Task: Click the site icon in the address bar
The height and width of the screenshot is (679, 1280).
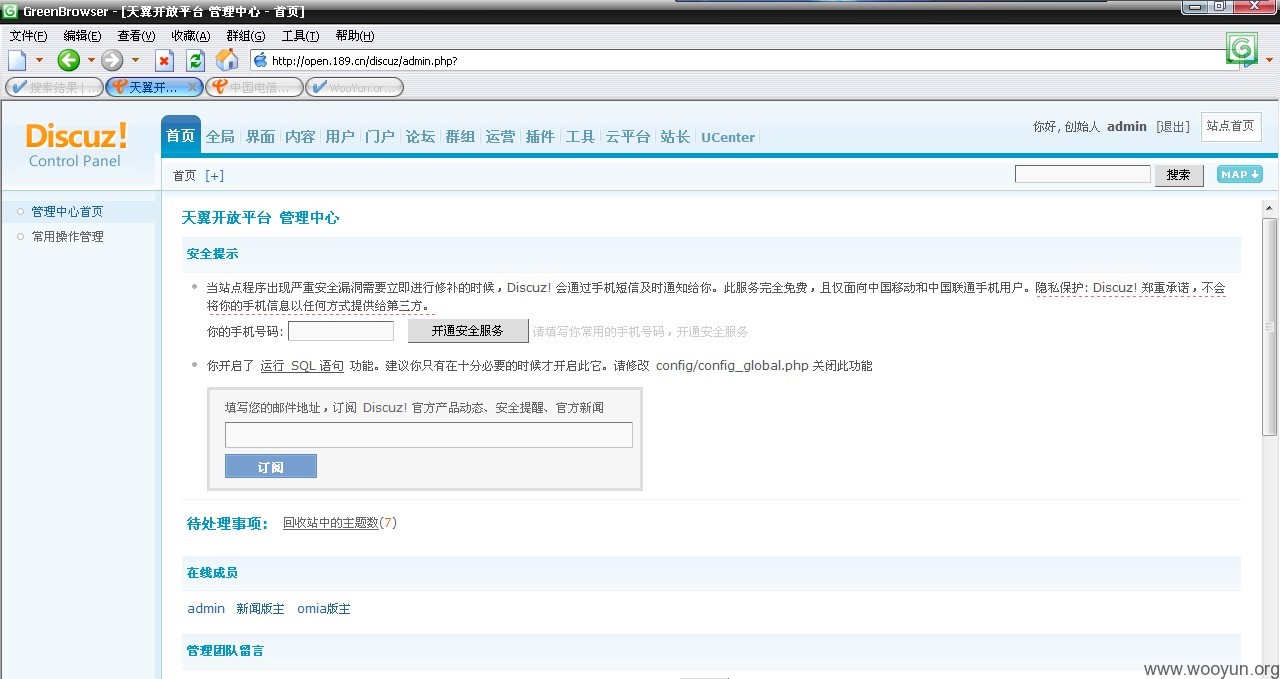Action: (261, 60)
